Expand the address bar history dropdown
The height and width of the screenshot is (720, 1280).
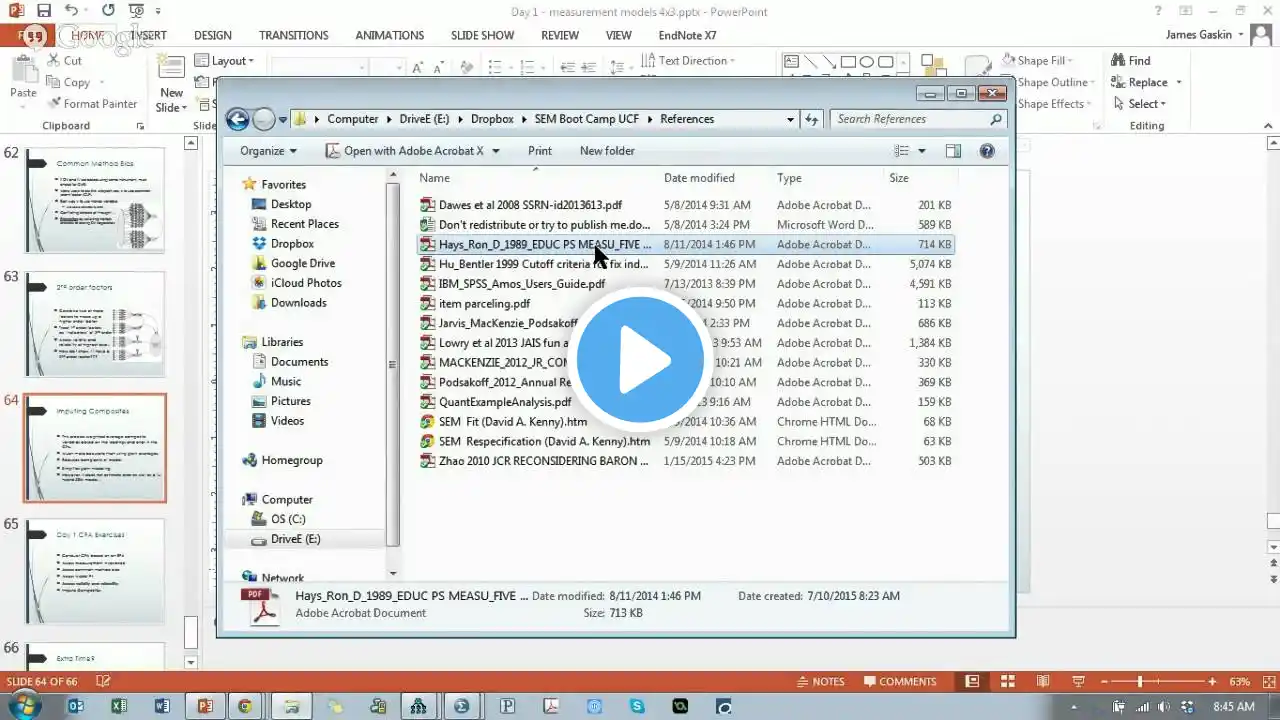coord(792,119)
